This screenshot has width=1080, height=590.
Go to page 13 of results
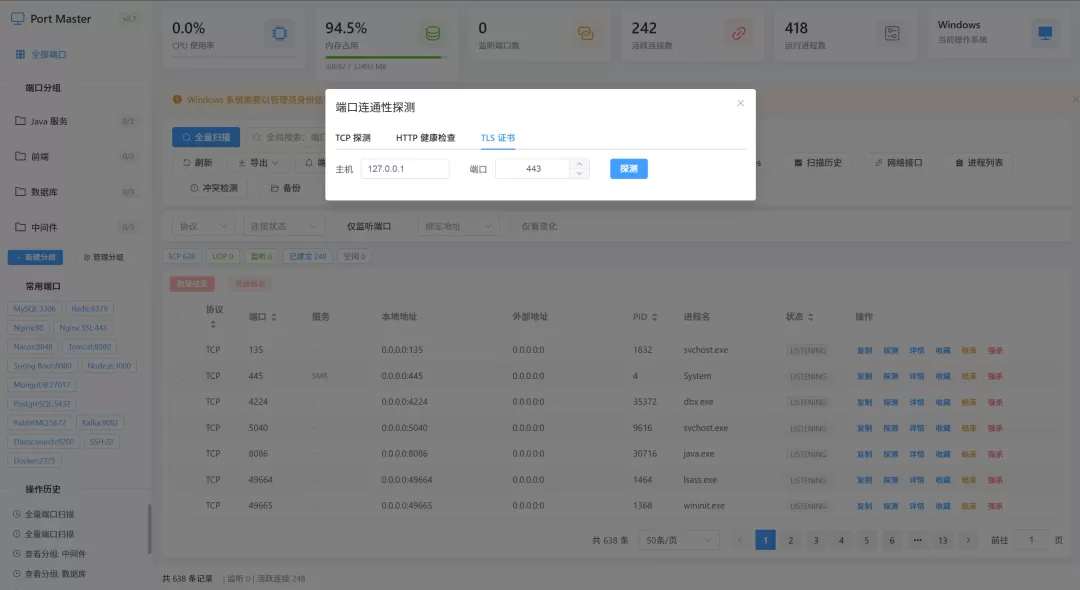pos(943,540)
